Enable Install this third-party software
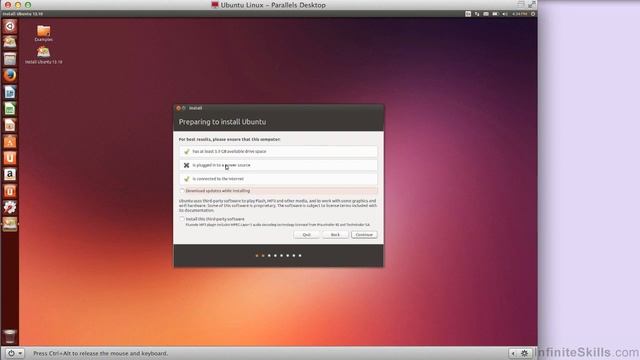 coord(182,219)
